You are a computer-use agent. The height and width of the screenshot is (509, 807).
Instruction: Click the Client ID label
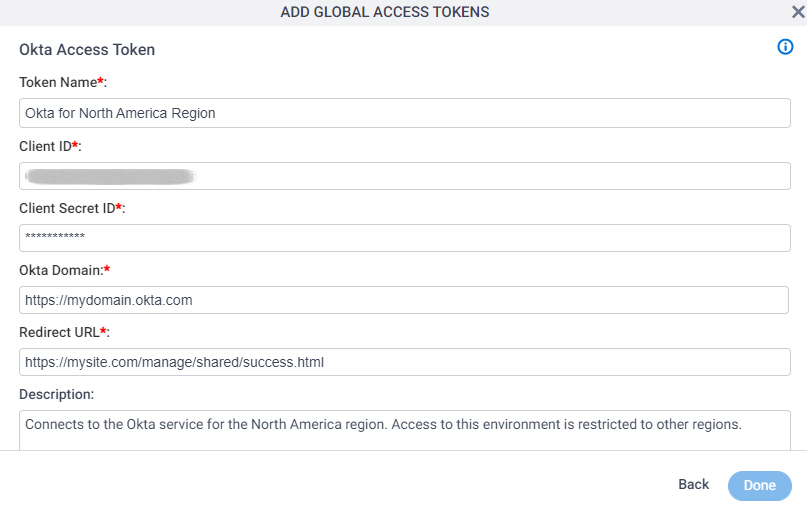[50, 146]
